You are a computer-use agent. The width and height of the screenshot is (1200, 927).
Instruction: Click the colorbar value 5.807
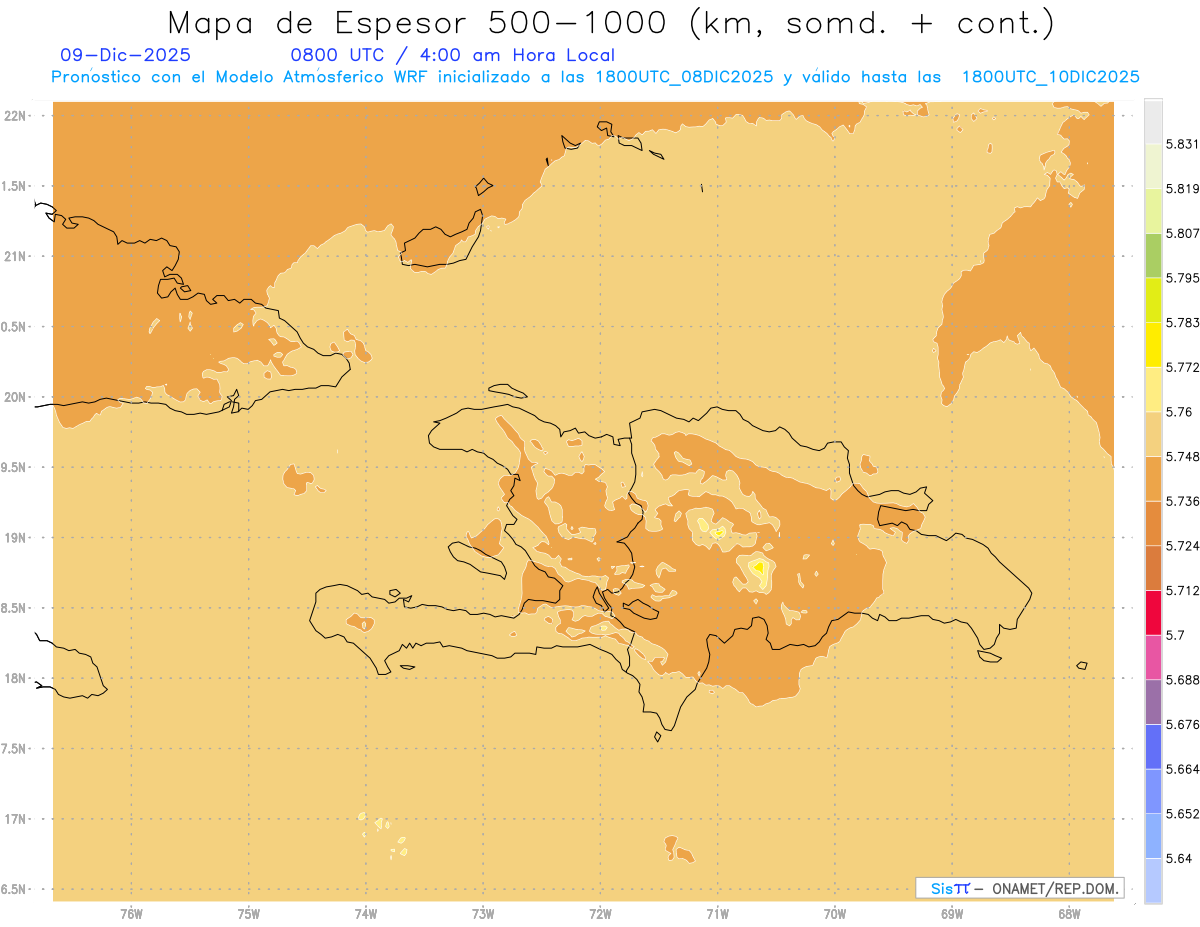1183,233
